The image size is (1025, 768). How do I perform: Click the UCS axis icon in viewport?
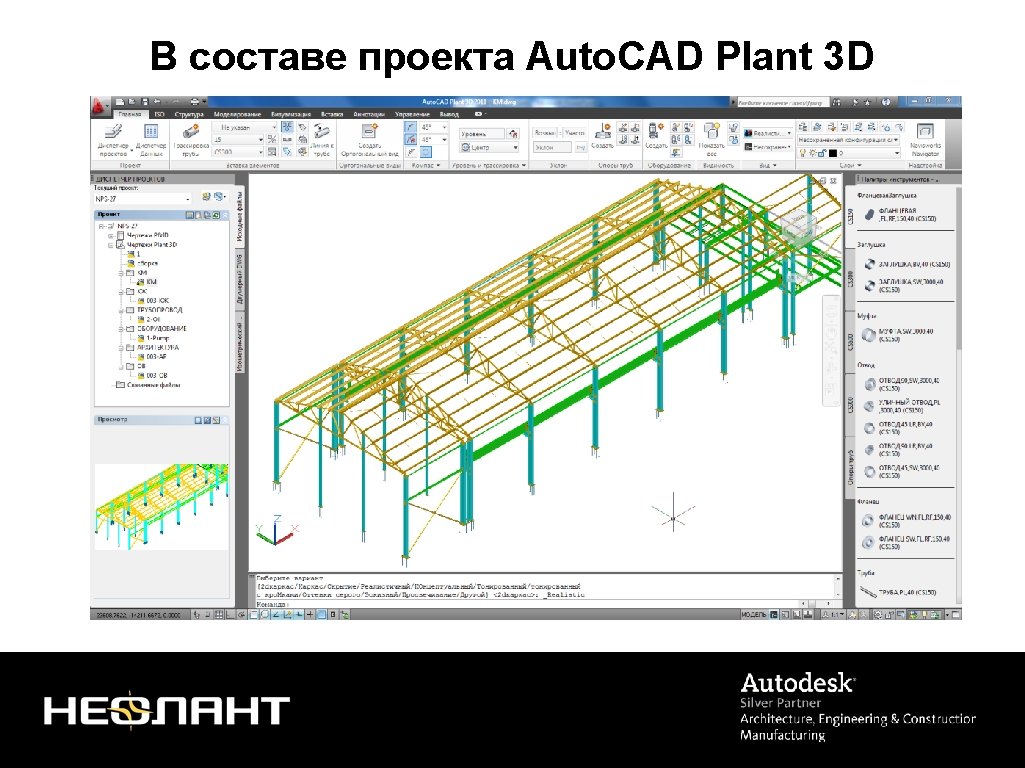(x=277, y=530)
